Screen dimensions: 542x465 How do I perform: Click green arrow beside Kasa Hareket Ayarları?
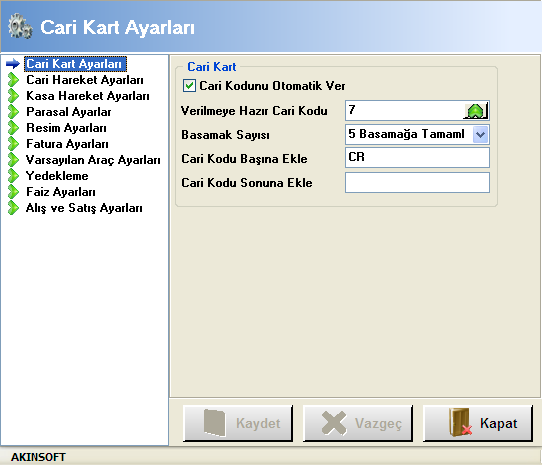point(13,96)
